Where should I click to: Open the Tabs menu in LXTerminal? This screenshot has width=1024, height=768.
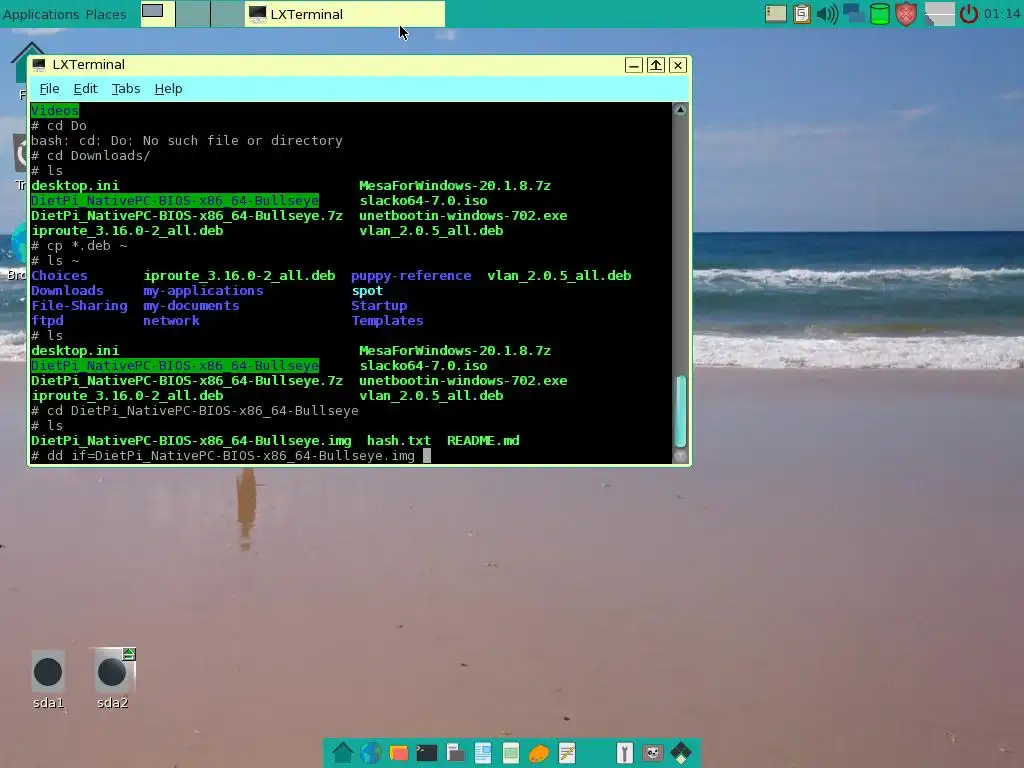tap(125, 89)
